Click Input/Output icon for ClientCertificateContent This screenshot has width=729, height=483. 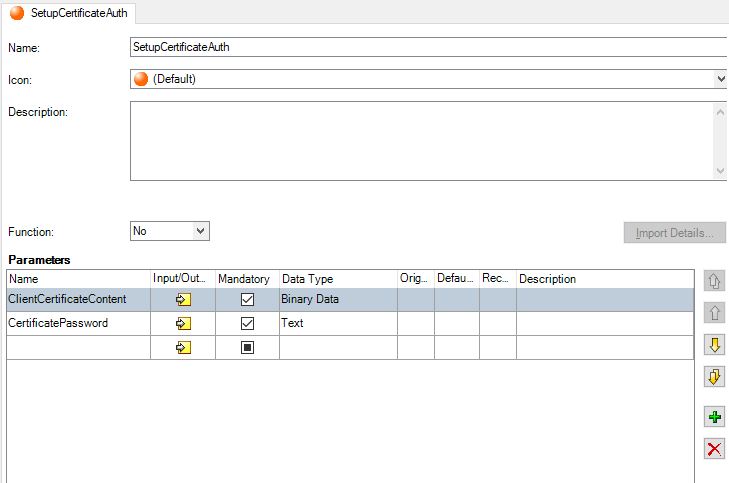pos(183,299)
